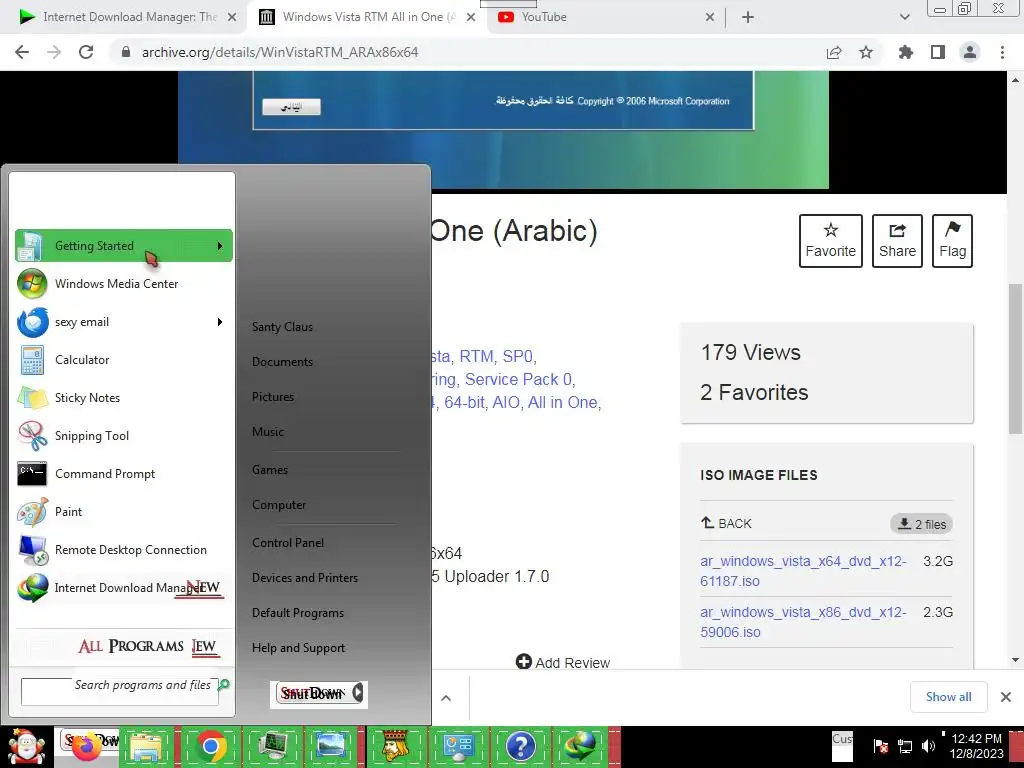The height and width of the screenshot is (768, 1024).
Task: Click the Santa Start button
Action: [x=25, y=748]
